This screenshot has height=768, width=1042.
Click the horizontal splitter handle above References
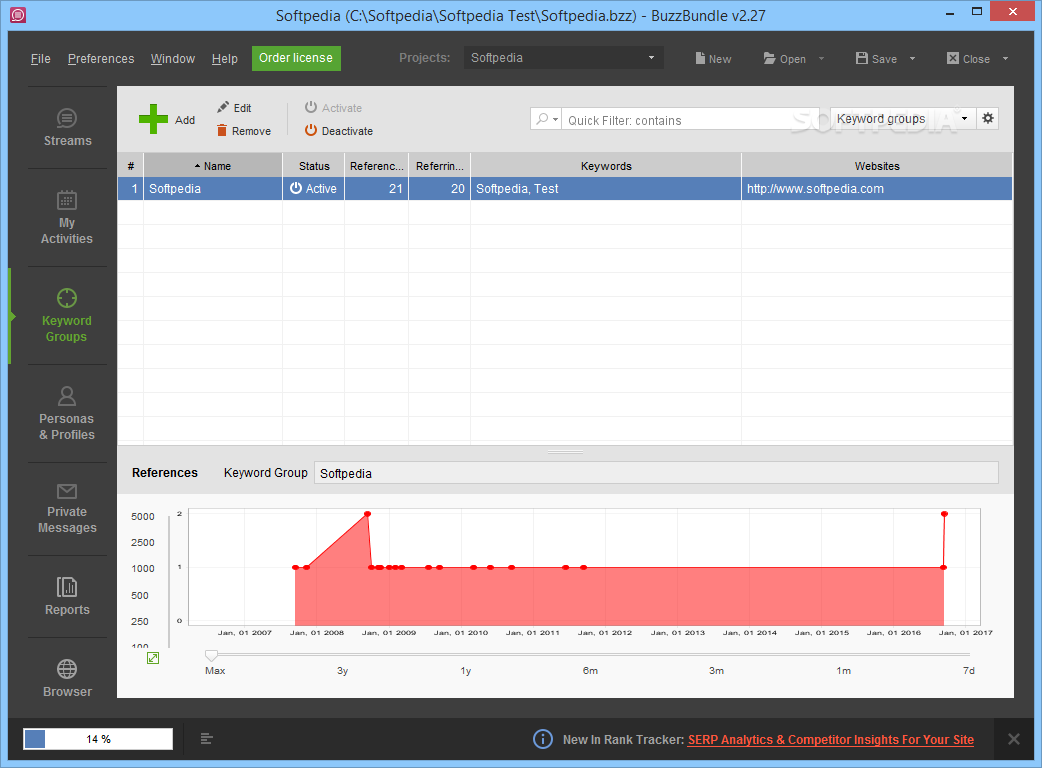point(566,452)
